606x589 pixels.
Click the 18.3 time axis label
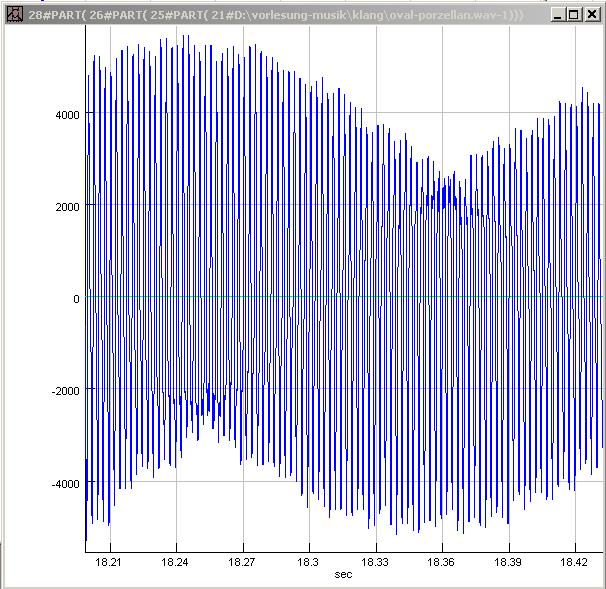coord(308,562)
